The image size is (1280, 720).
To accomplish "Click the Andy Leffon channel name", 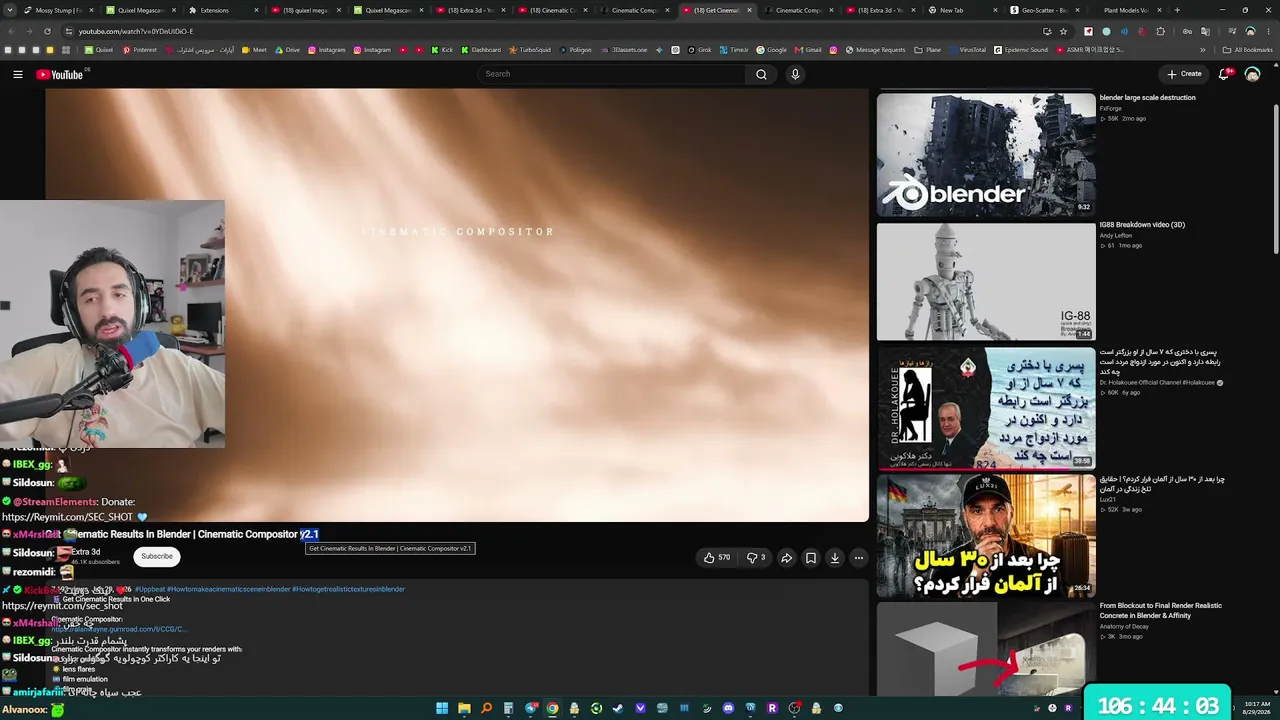I will (1116, 236).
